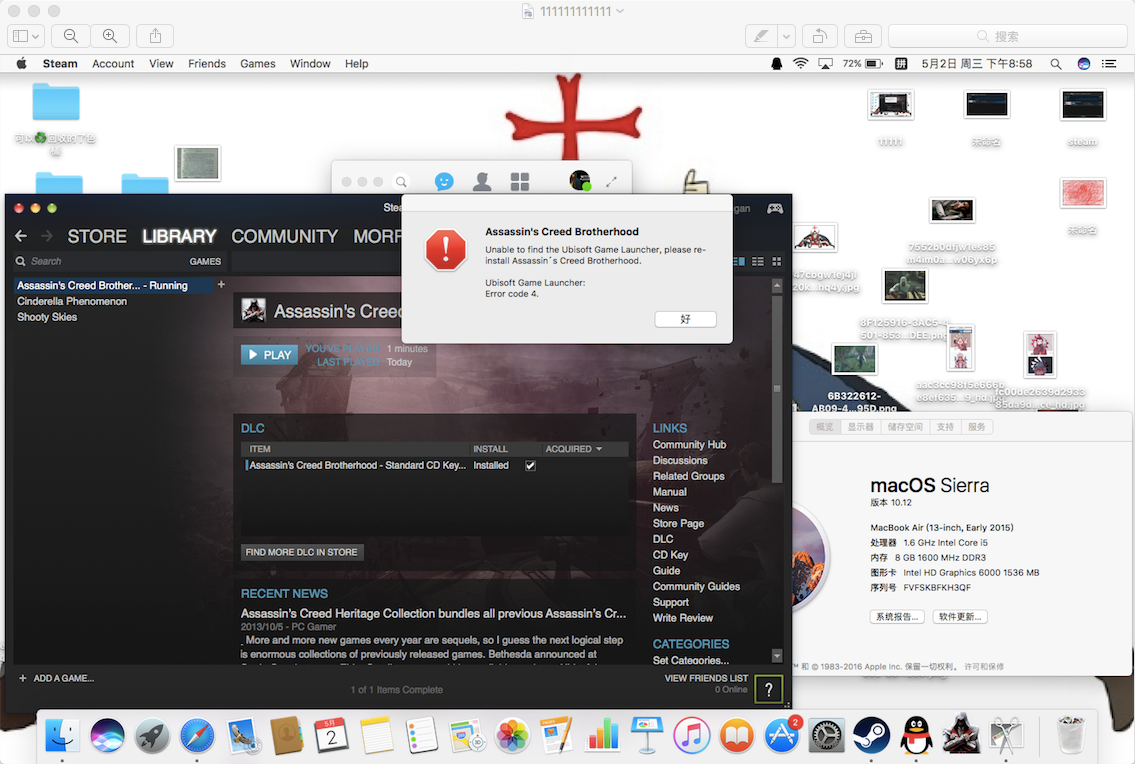Viewport: 1135px width, 764px height.
Task: Open the Community Hub link
Action: click(689, 445)
